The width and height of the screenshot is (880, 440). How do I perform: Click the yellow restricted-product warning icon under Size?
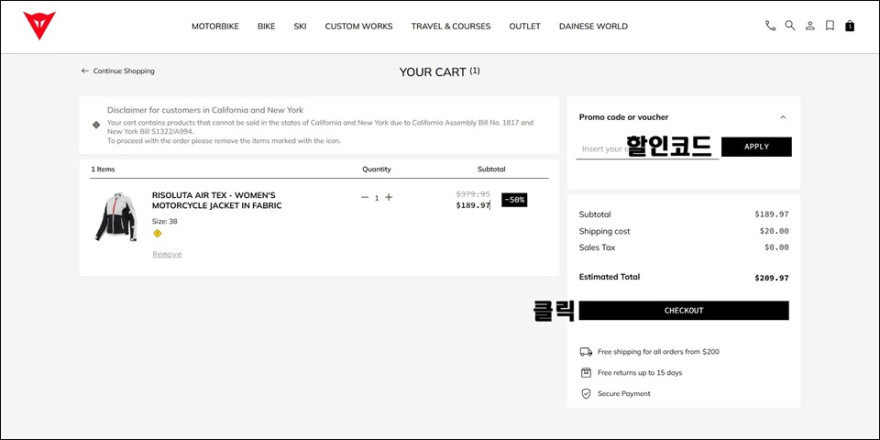pos(157,233)
